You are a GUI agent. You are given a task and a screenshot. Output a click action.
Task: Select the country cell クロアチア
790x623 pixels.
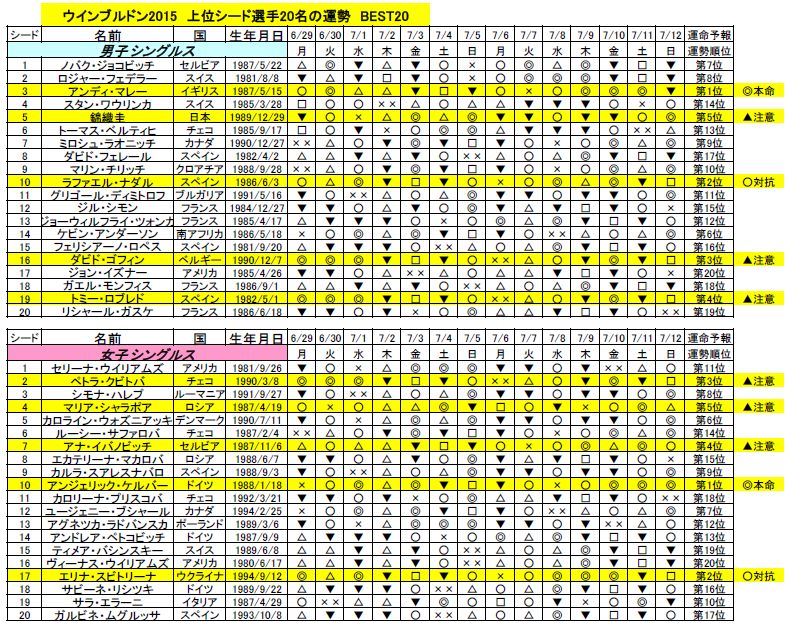coord(200,169)
